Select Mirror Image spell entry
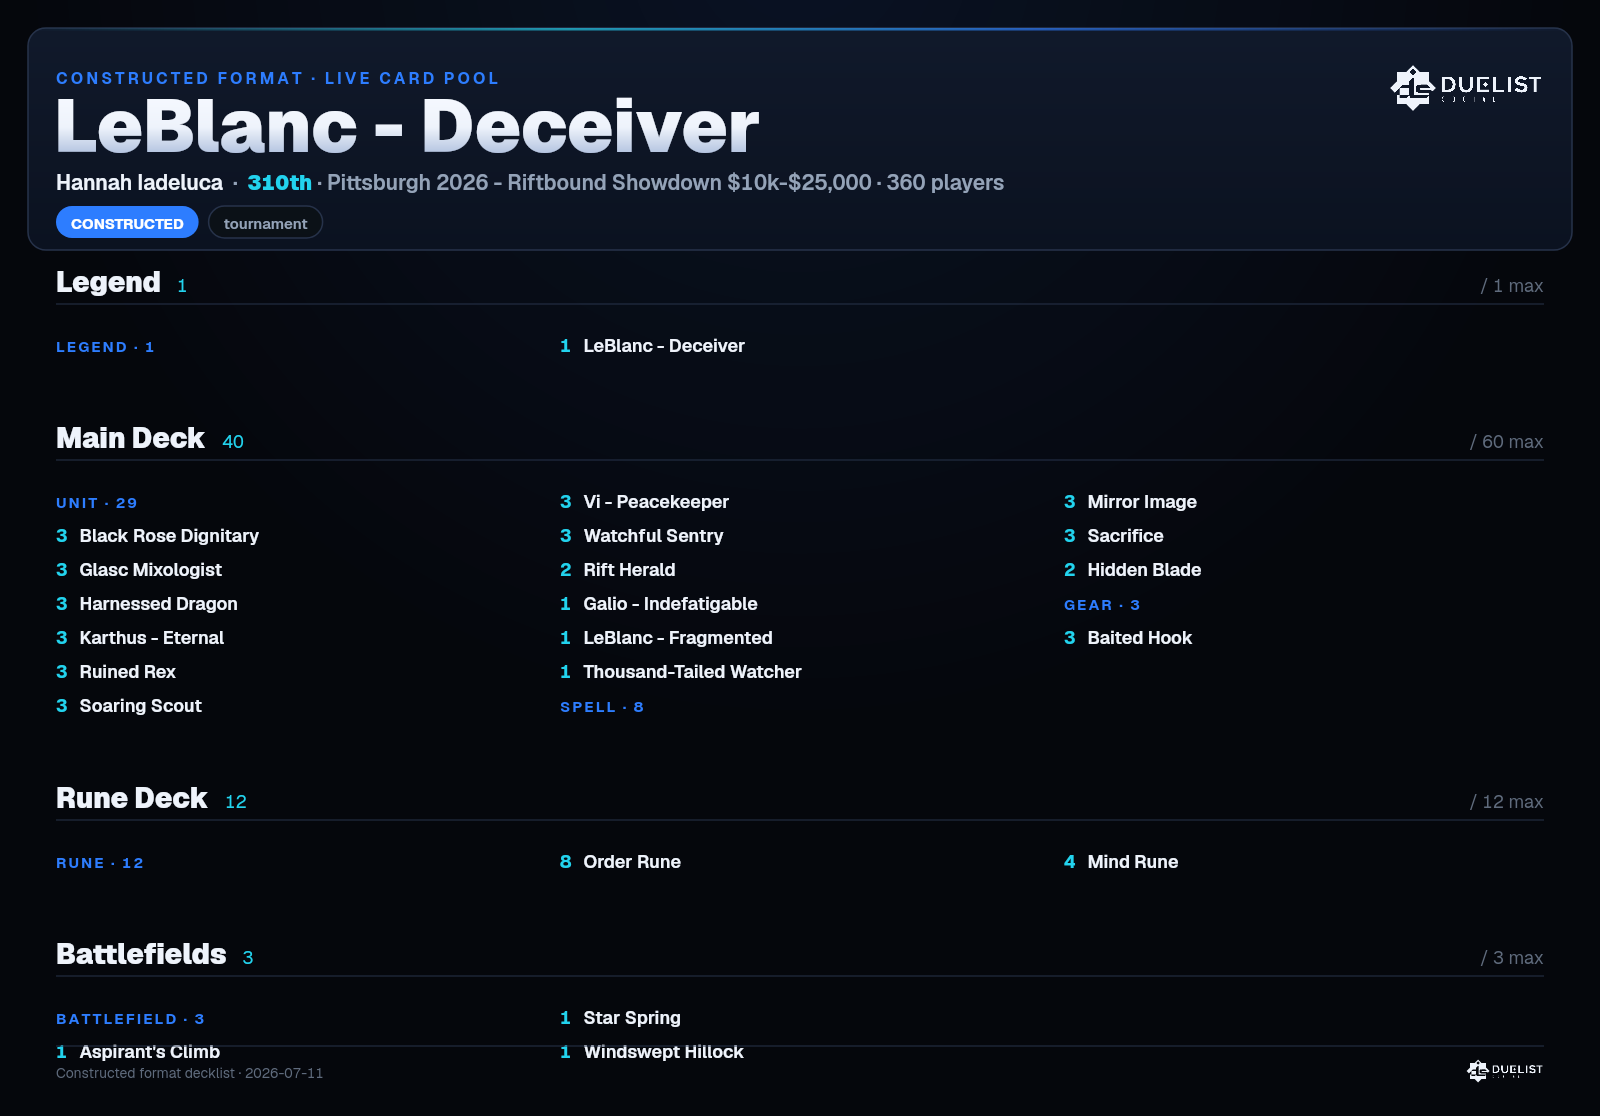 1130,502
